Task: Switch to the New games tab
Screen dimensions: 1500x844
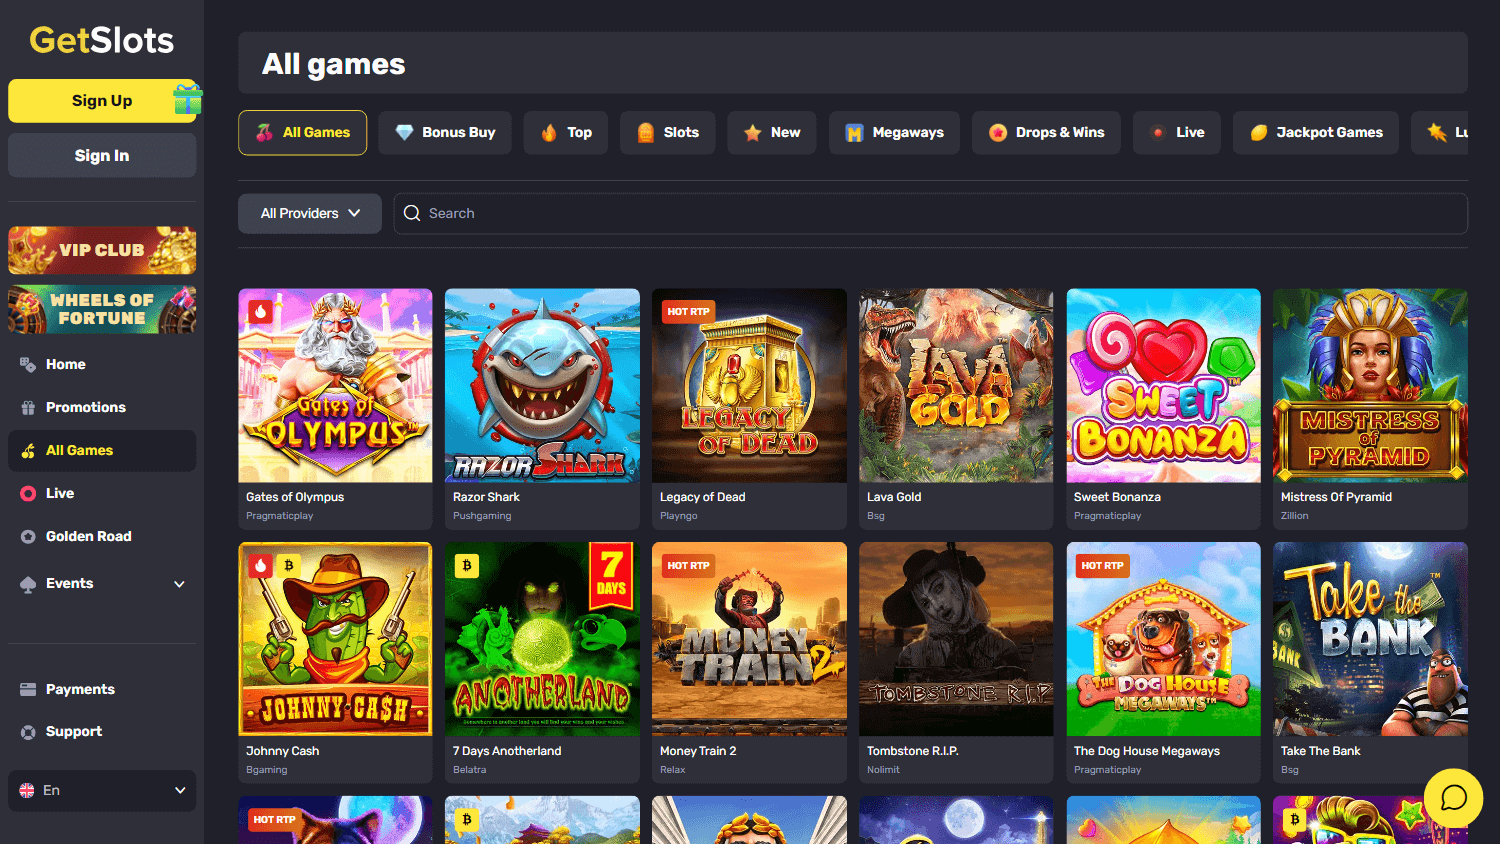Action: [x=772, y=132]
